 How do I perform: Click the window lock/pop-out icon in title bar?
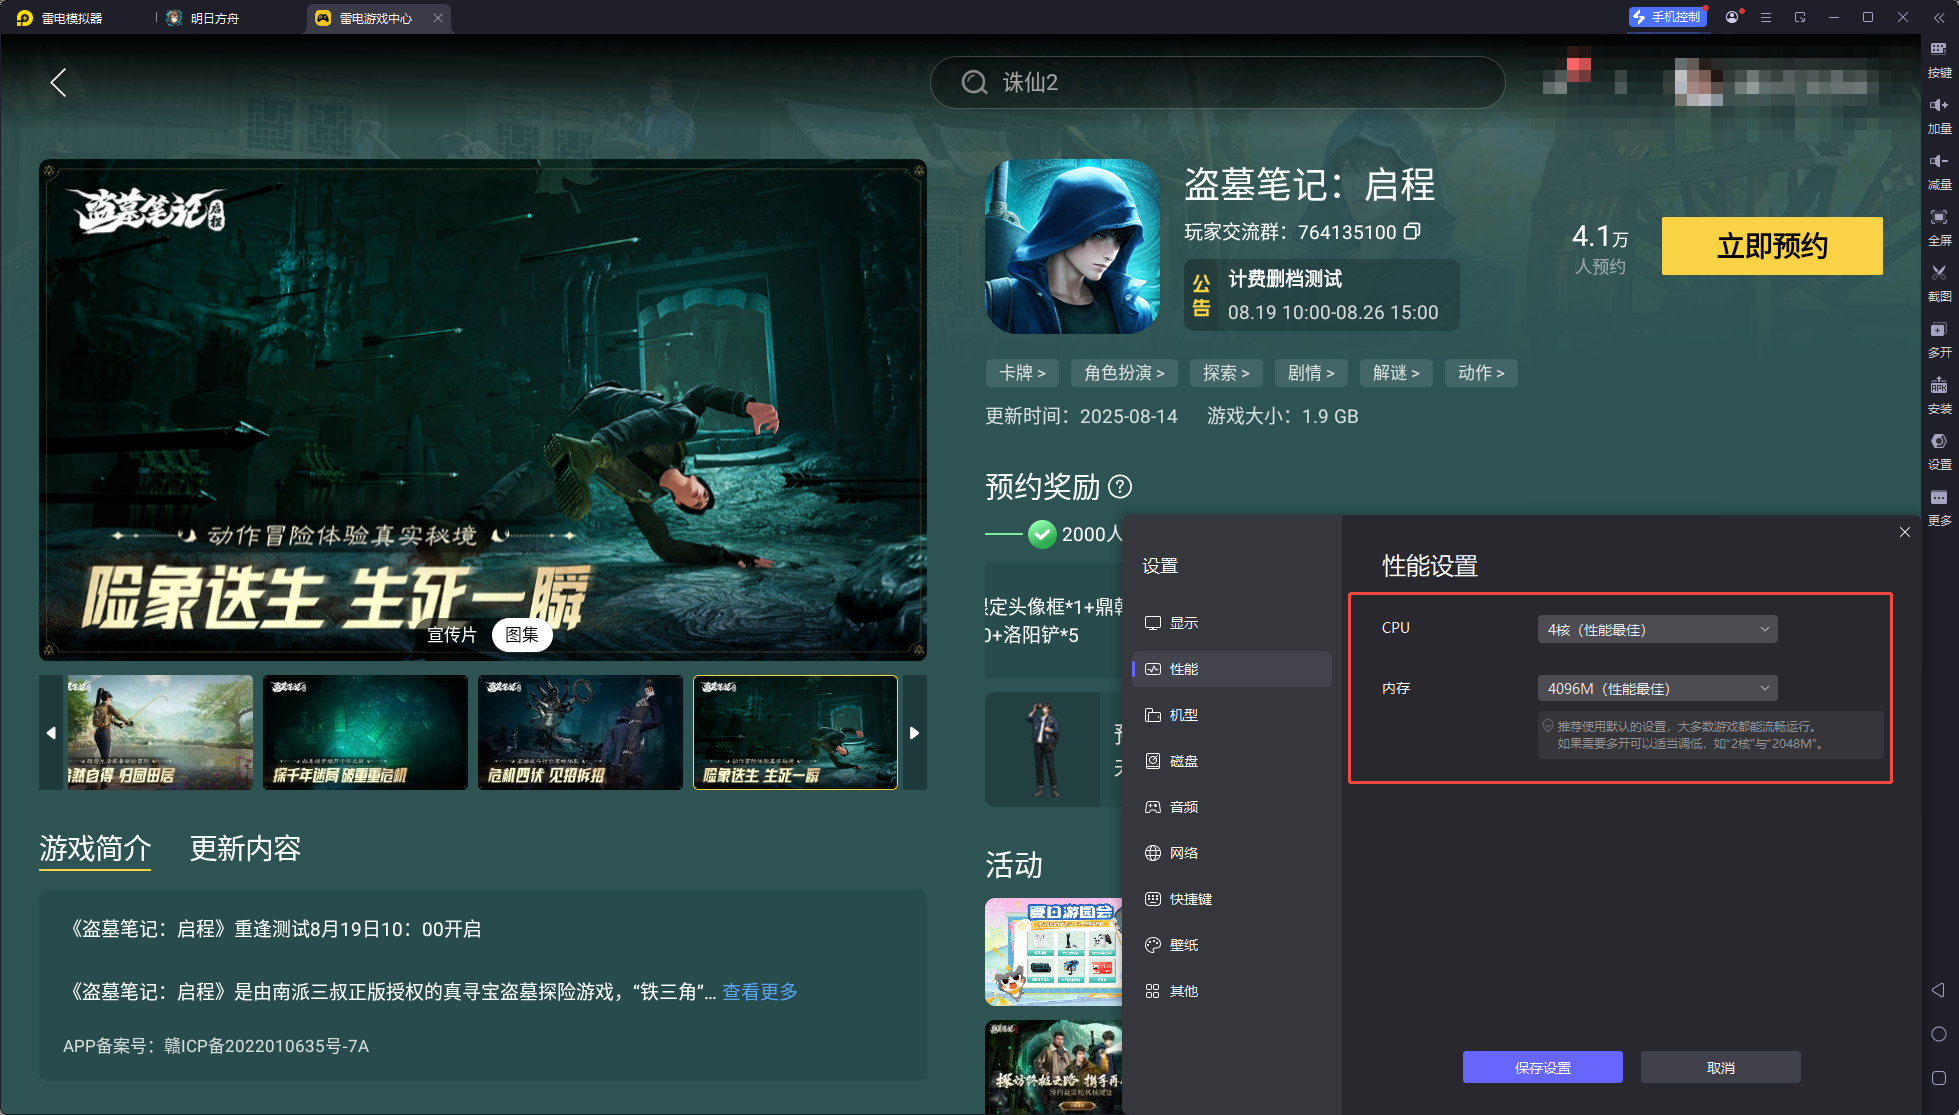click(1800, 17)
